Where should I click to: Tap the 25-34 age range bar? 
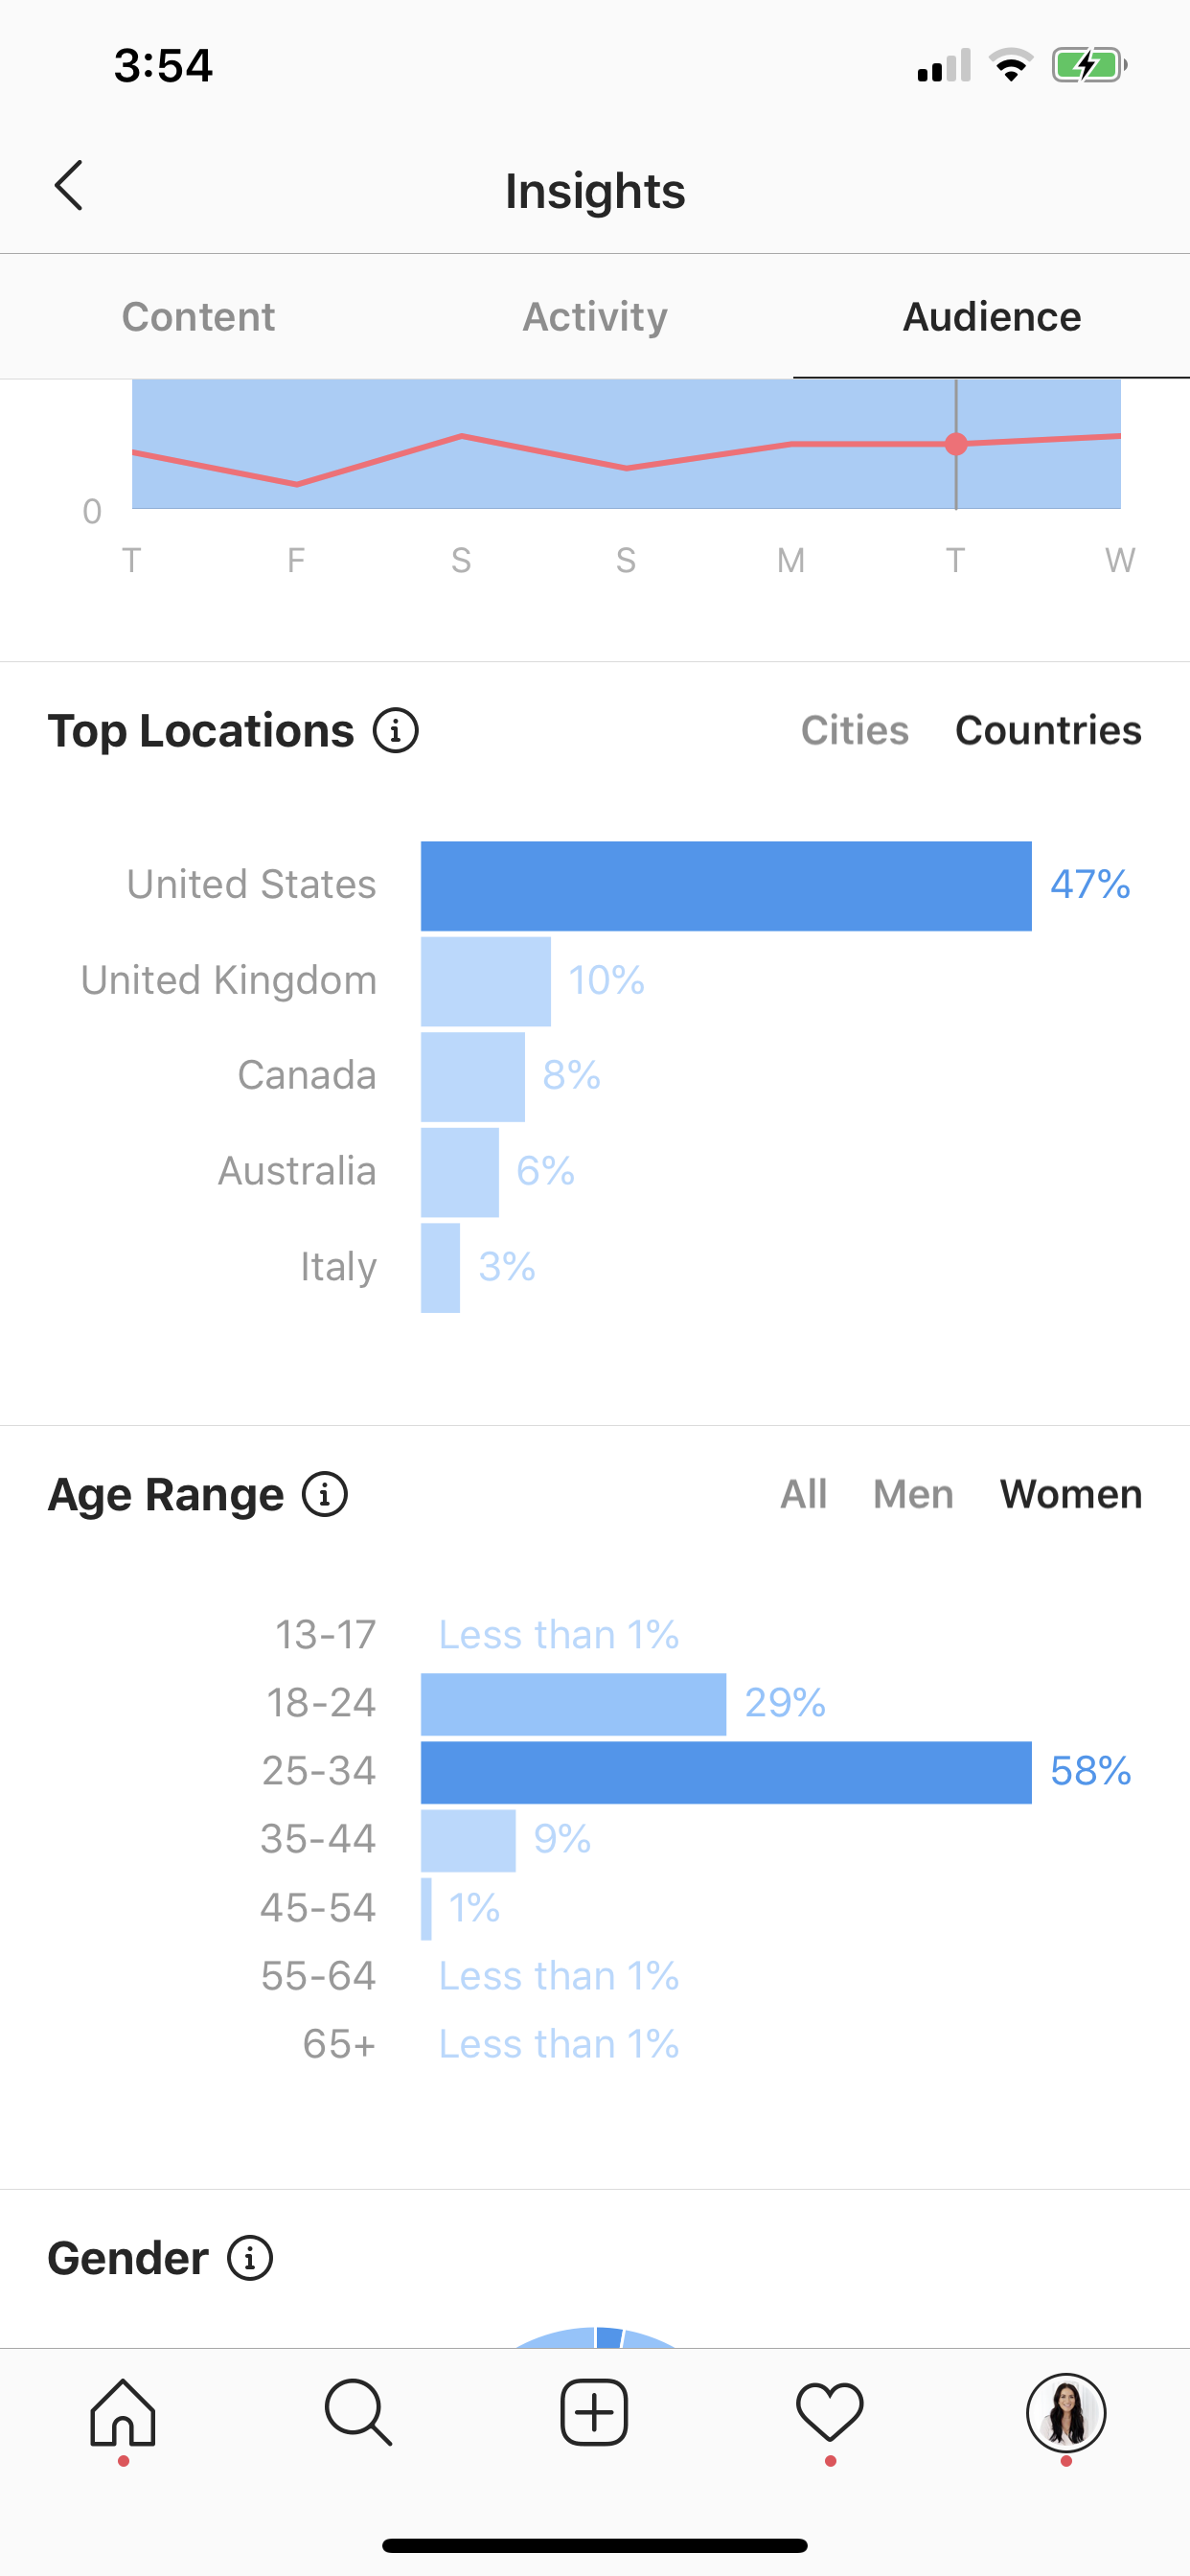click(726, 1772)
